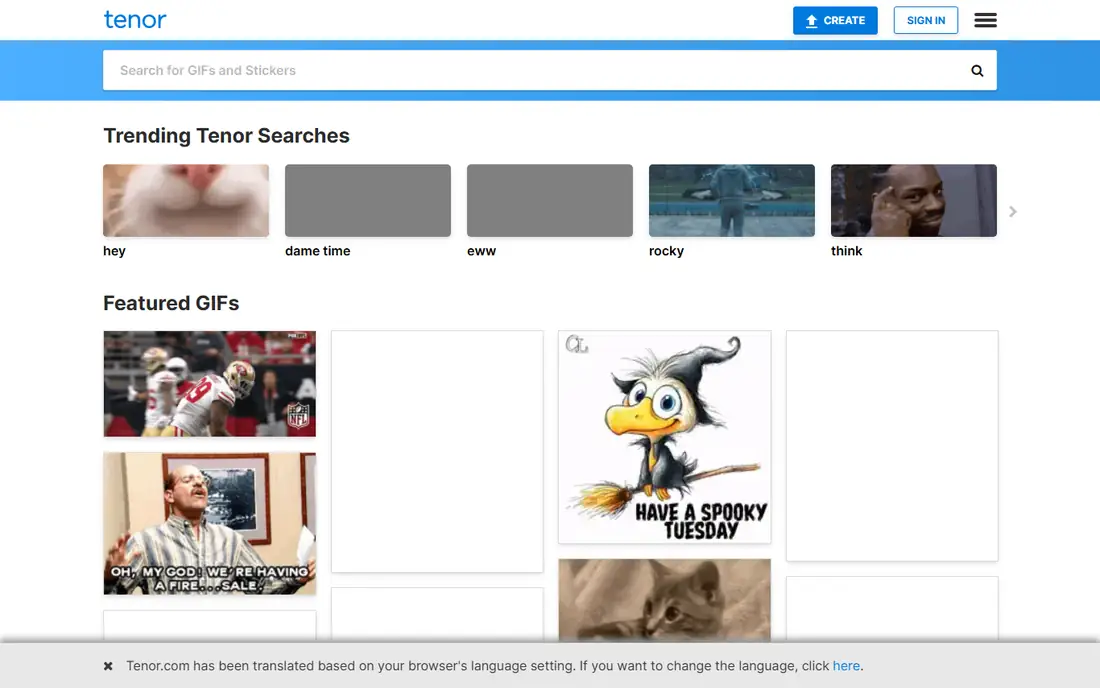Select the 'rocky' search label
Image resolution: width=1100 pixels, height=688 pixels.
pyautogui.click(x=666, y=251)
